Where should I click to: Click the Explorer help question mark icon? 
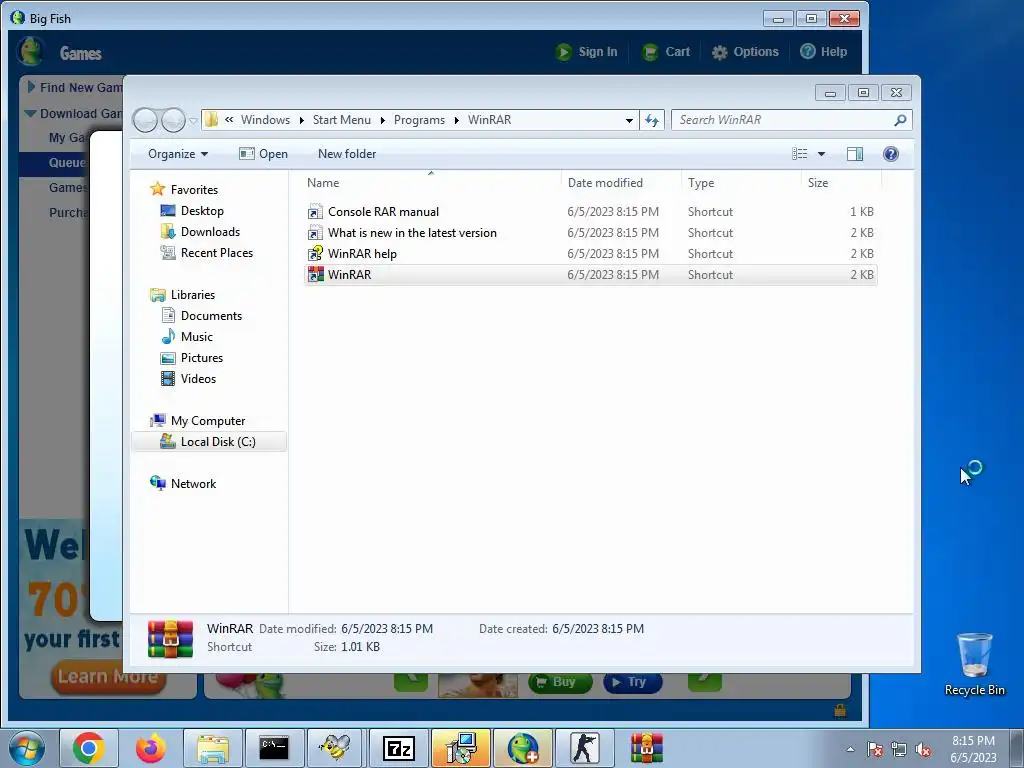[x=891, y=153]
